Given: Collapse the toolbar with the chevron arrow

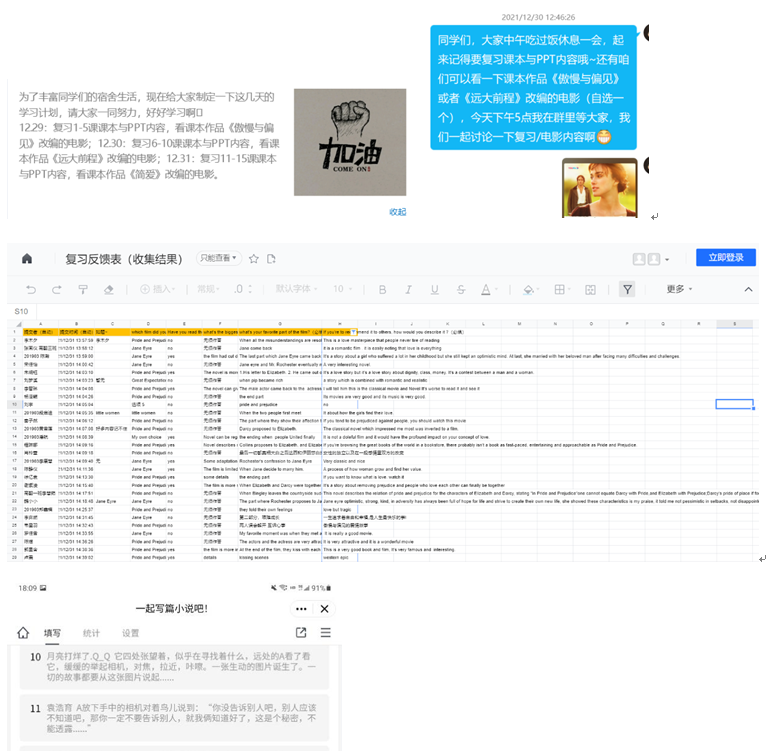Looking at the screenshot, I should pyautogui.click(x=747, y=290).
